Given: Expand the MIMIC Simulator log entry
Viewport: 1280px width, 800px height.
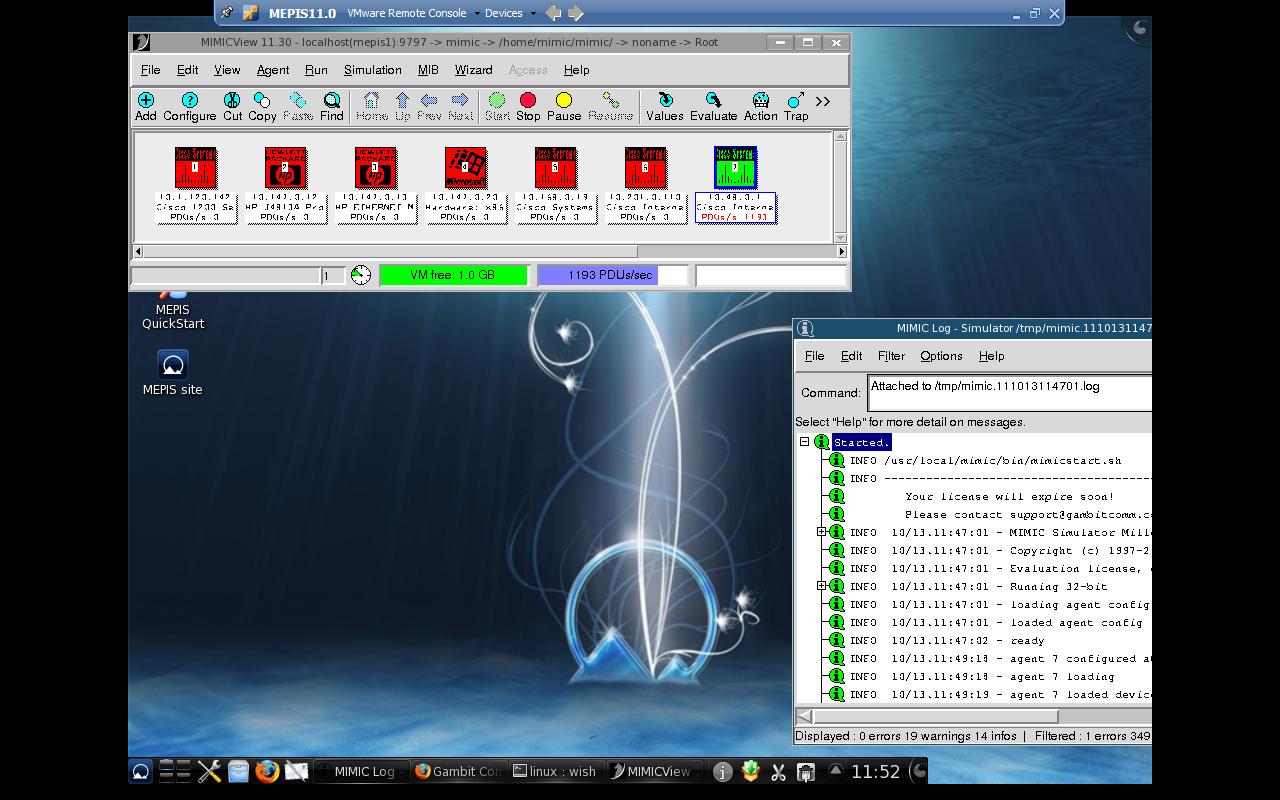Looking at the screenshot, I should point(822,532).
